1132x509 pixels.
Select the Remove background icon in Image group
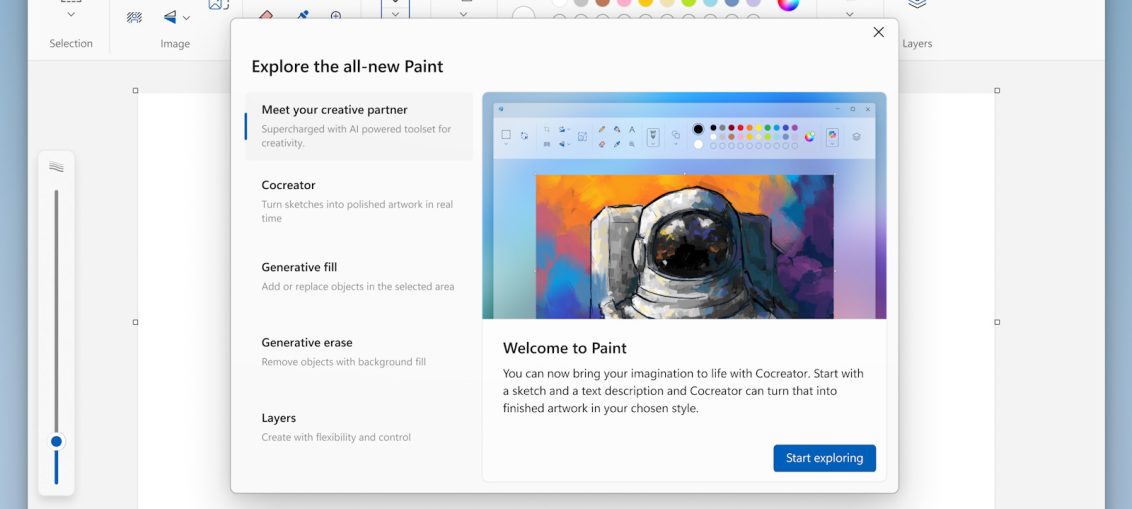pos(134,17)
